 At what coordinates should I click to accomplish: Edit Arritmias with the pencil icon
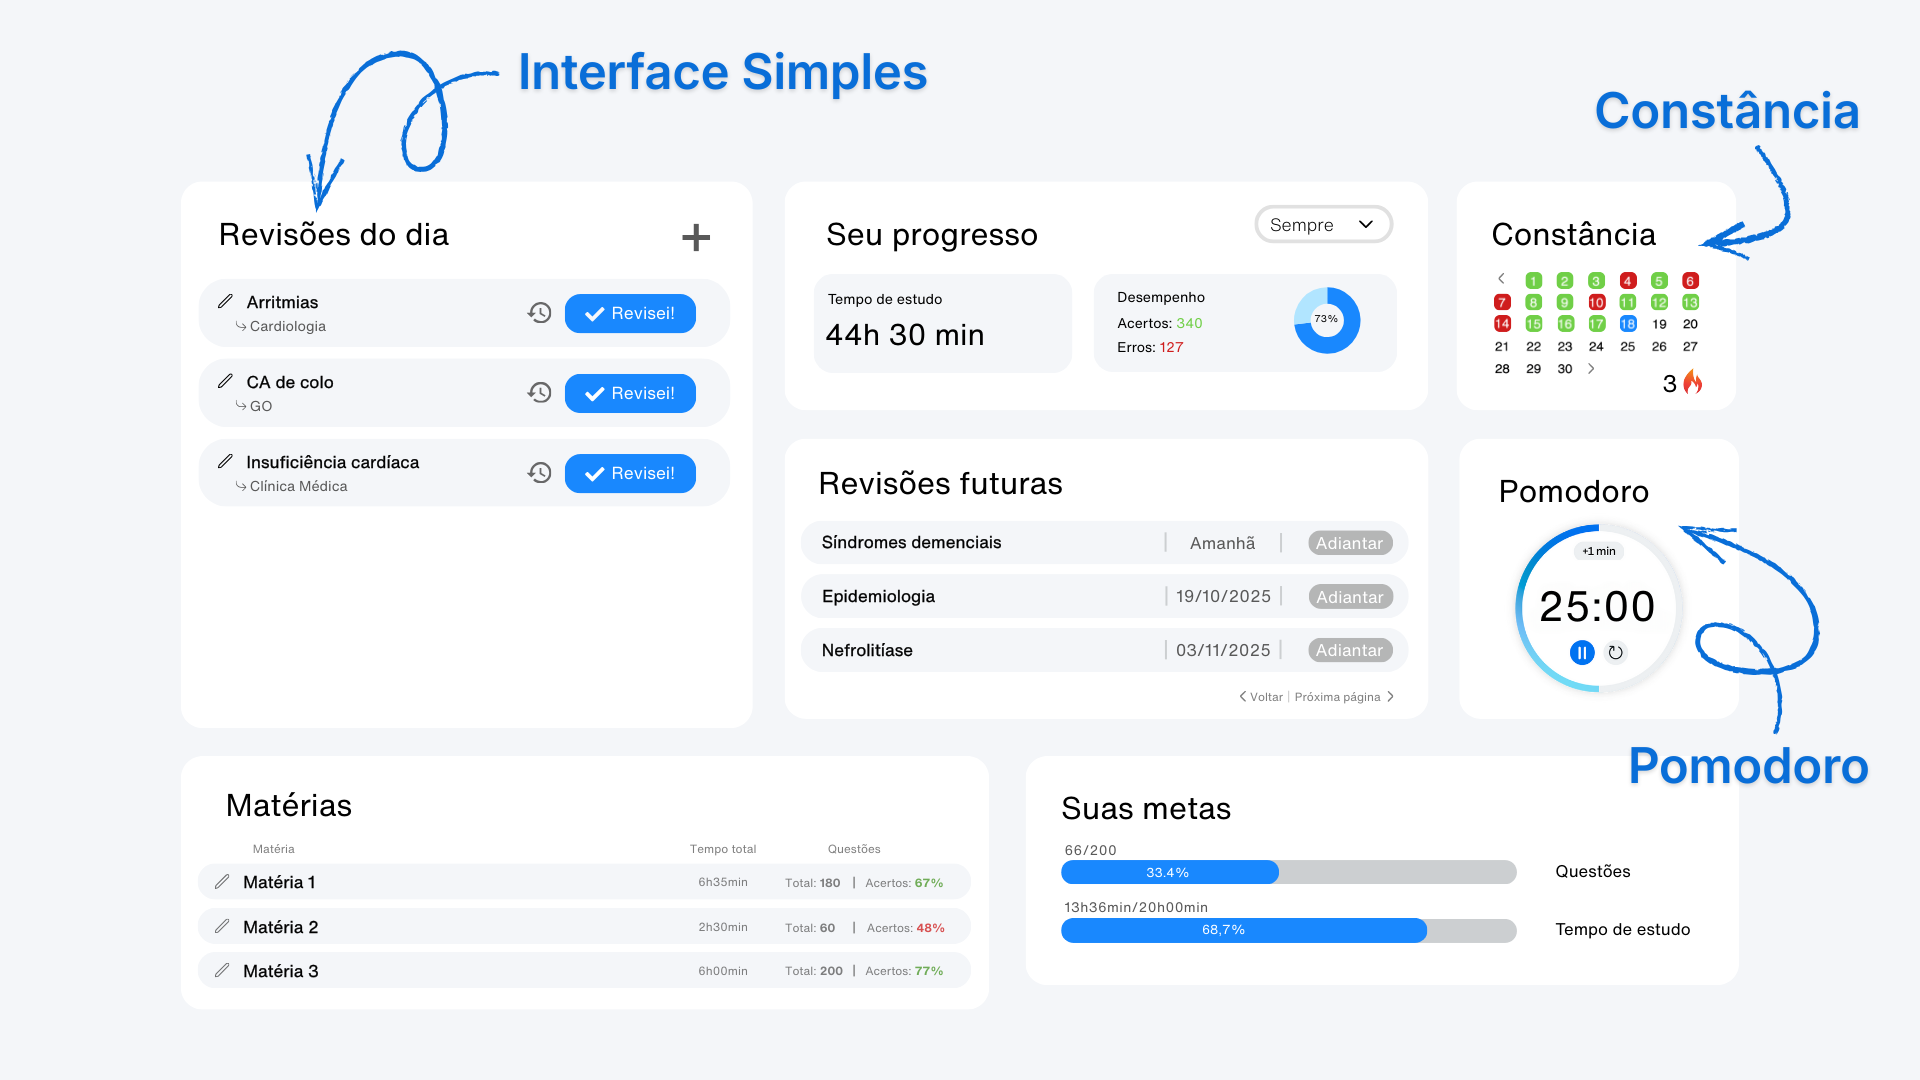(x=226, y=301)
